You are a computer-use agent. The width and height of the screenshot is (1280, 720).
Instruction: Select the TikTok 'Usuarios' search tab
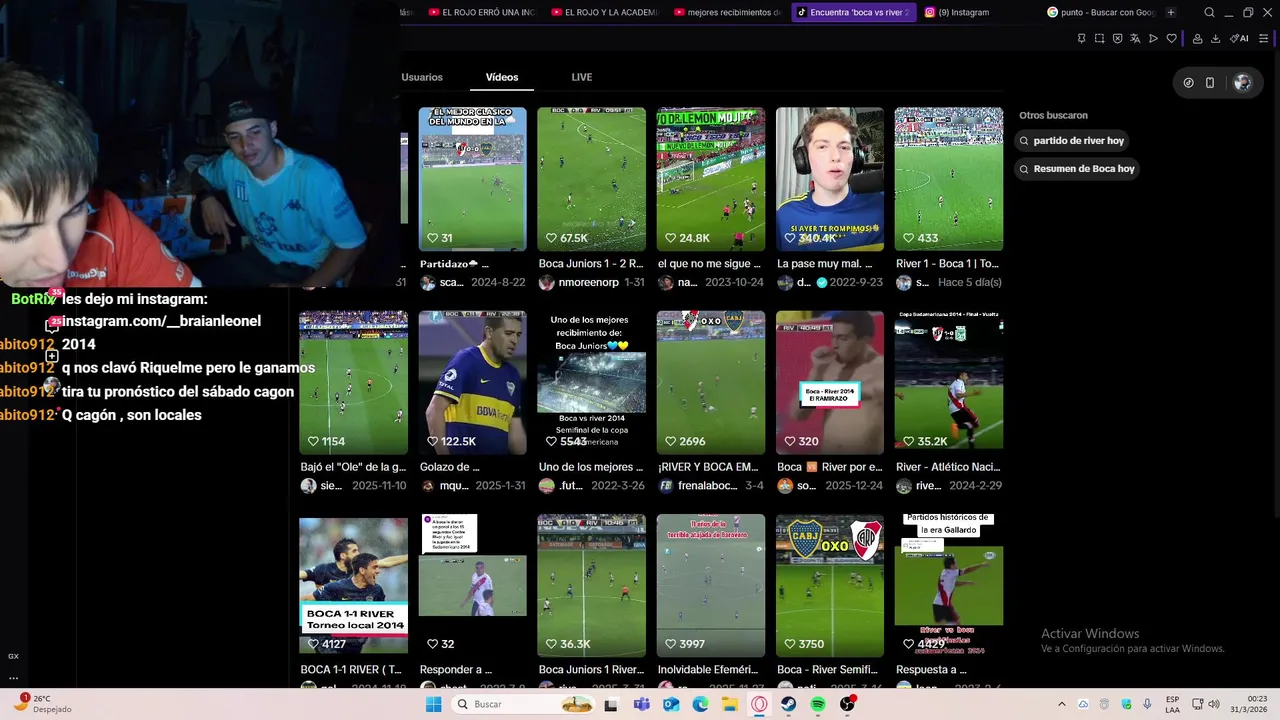[x=422, y=77]
